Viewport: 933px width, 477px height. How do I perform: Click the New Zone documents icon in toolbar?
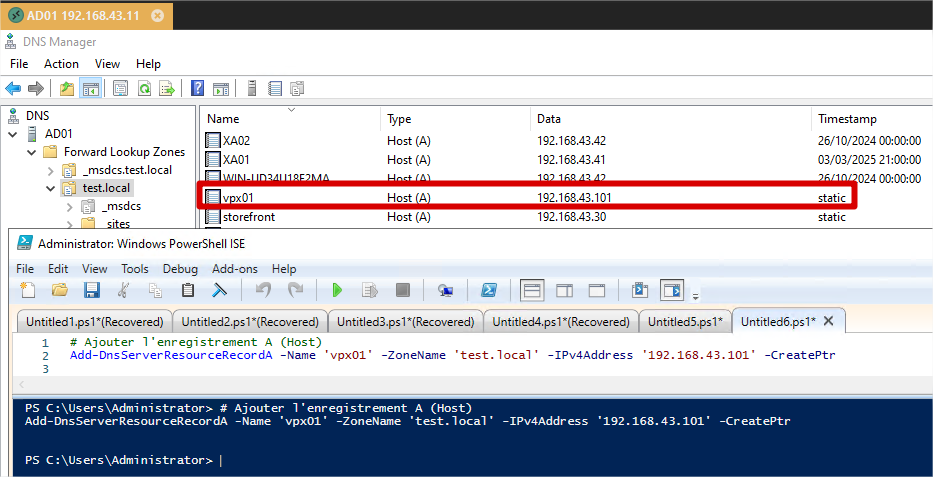(x=297, y=89)
